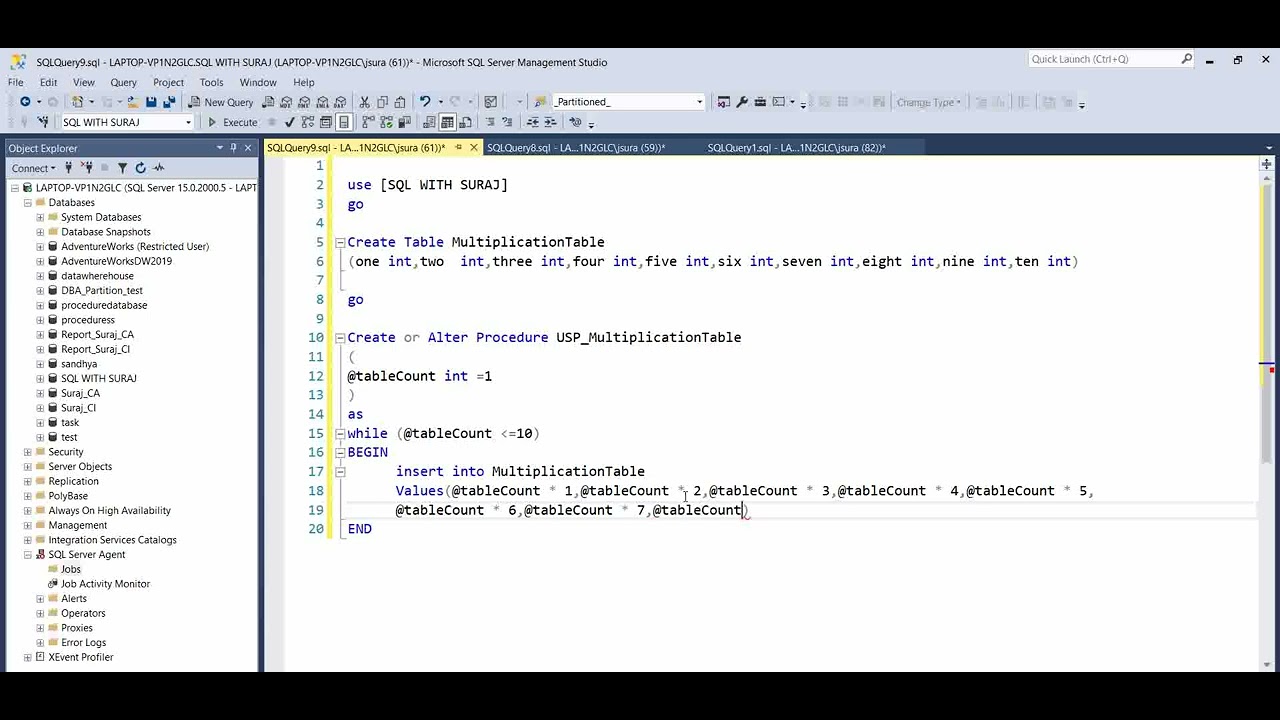Image resolution: width=1280 pixels, height=720 pixels.
Task: Click Refresh icon in Object Explorer
Action: click(x=140, y=168)
